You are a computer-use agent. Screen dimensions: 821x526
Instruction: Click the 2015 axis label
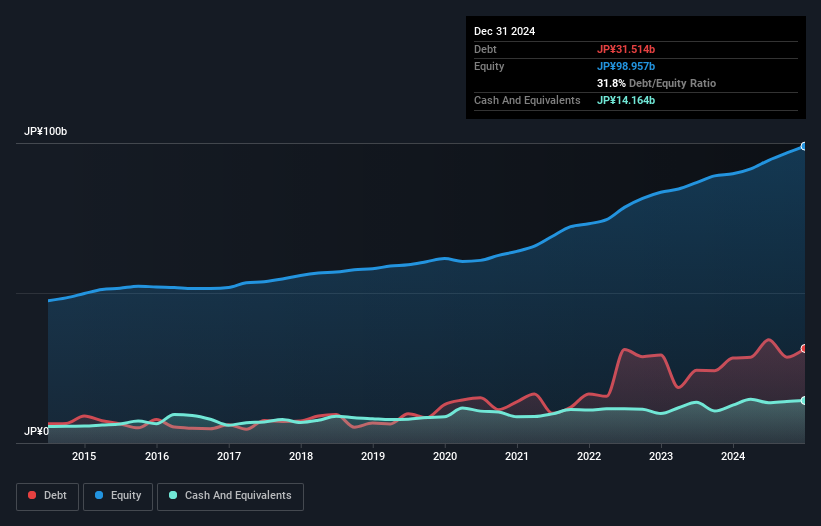[x=84, y=456]
